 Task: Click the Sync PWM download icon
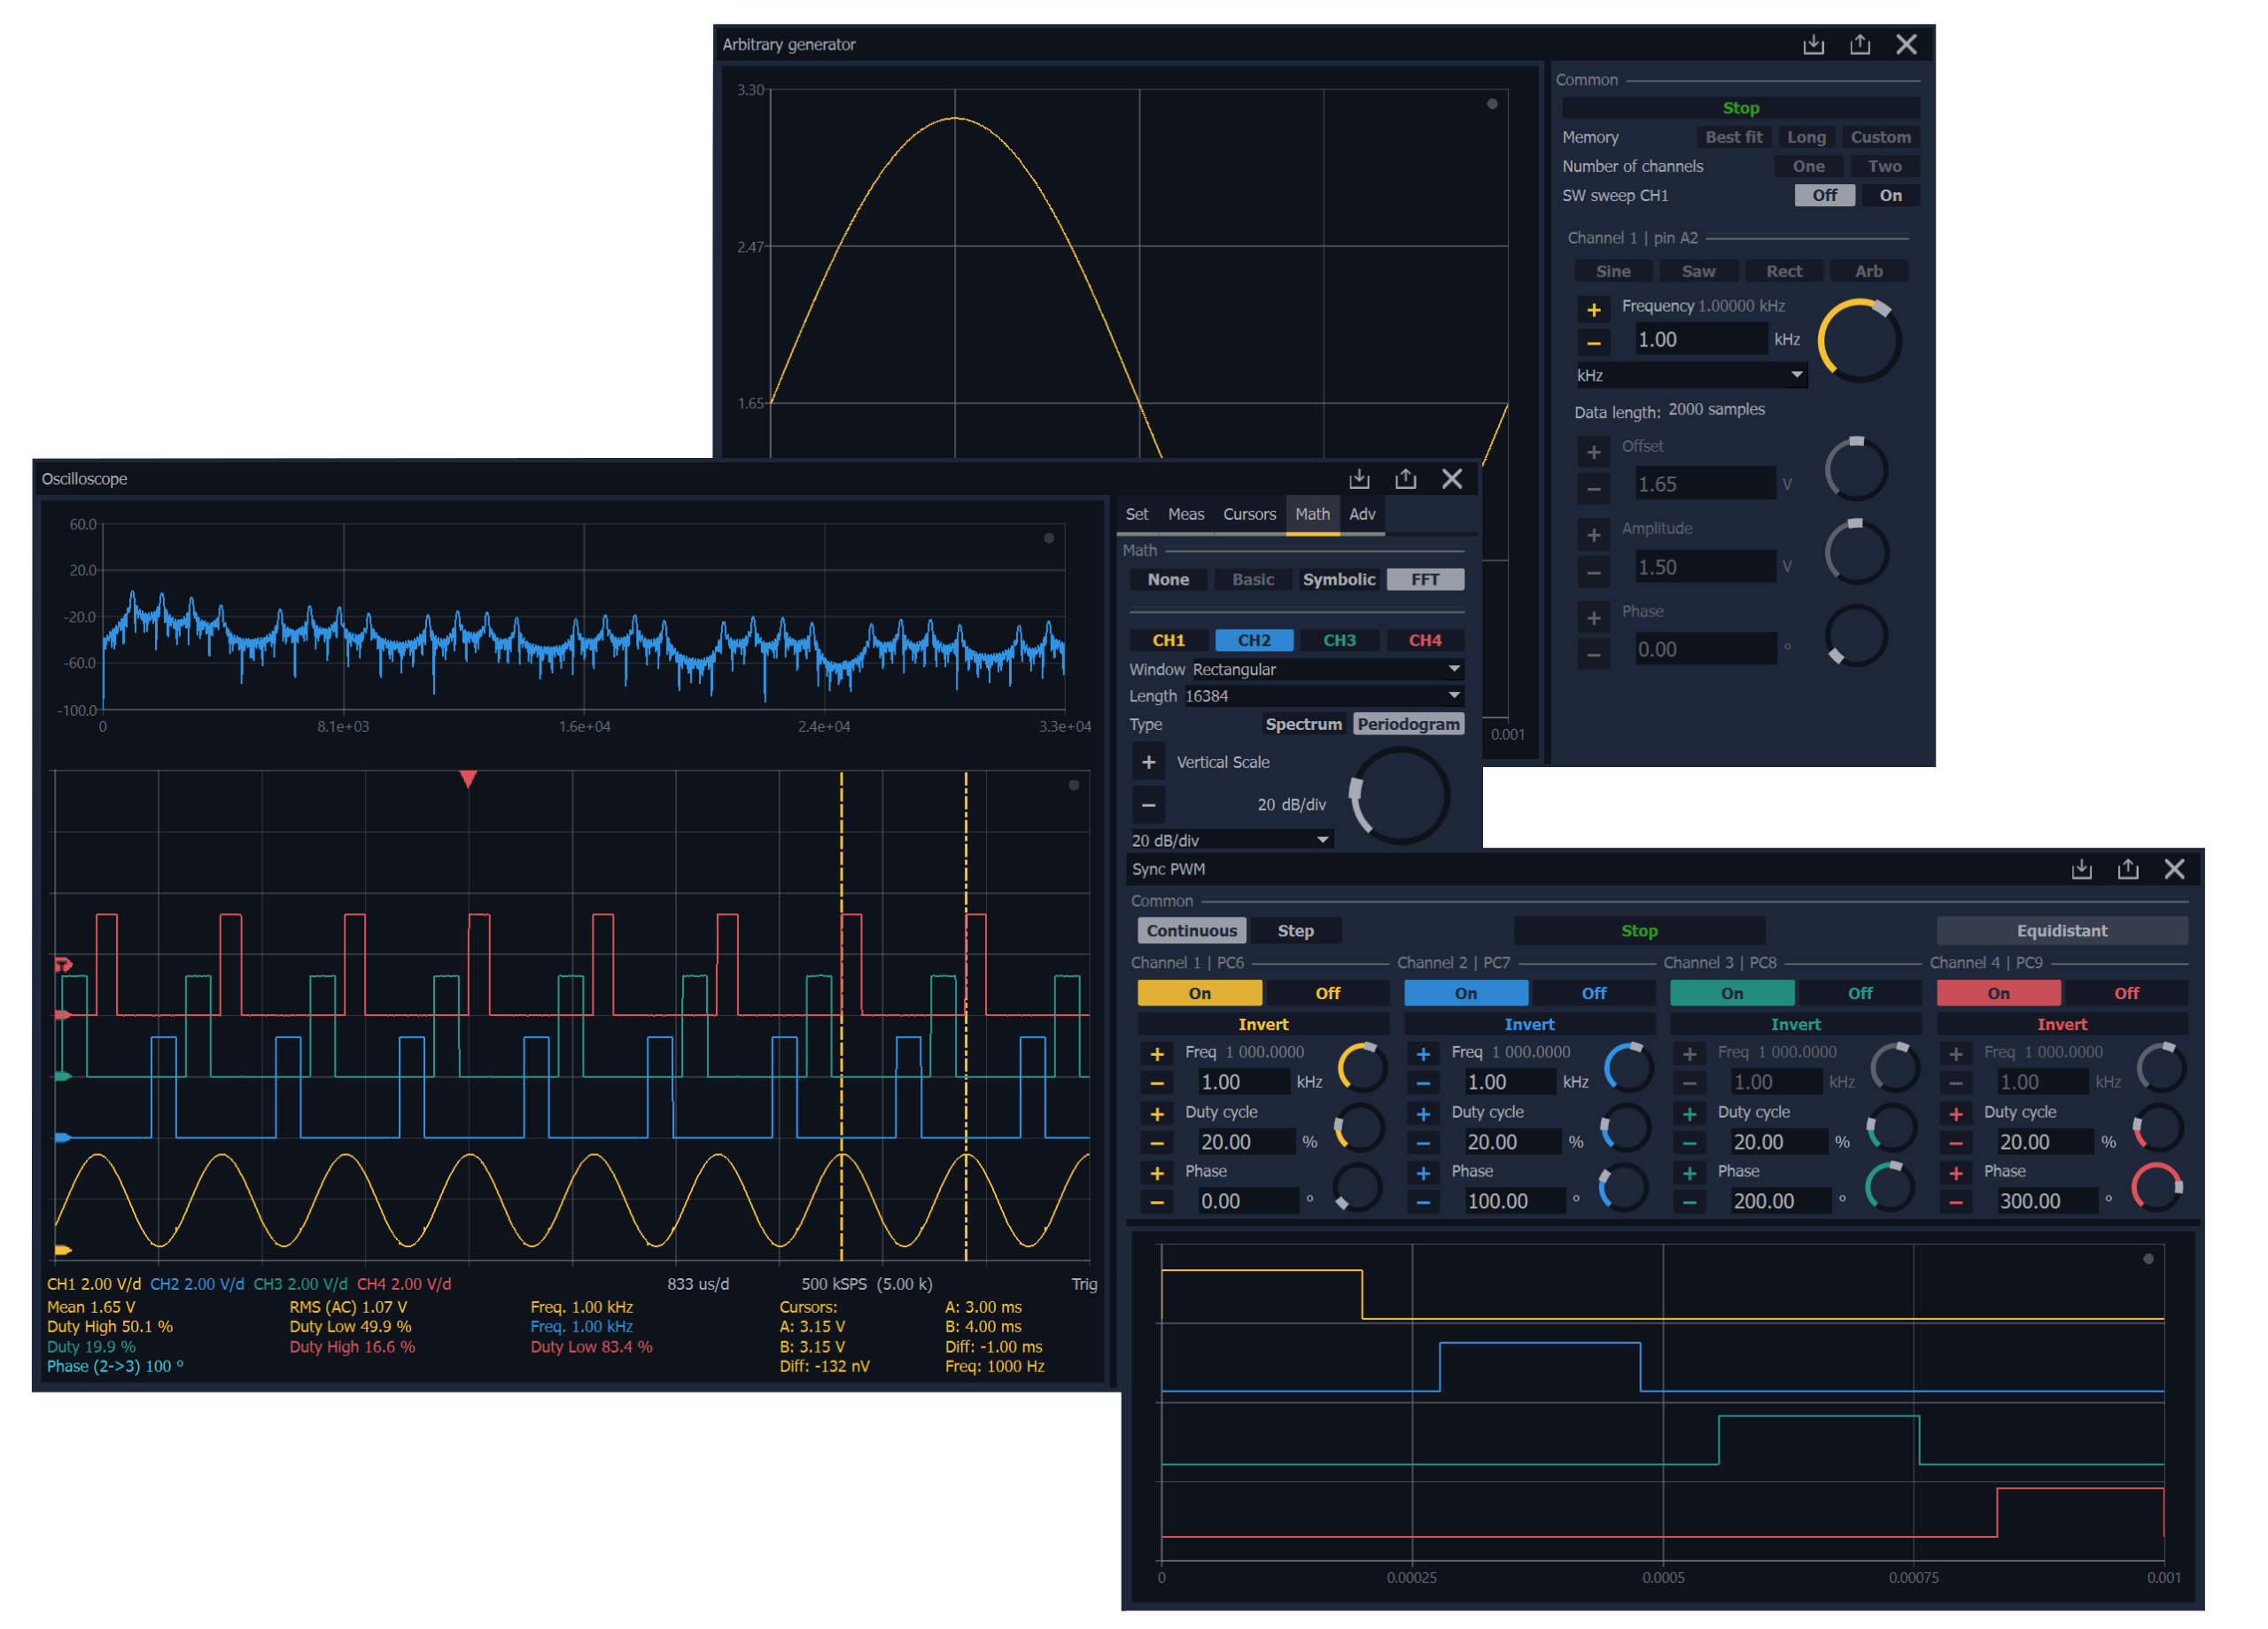coord(2081,869)
